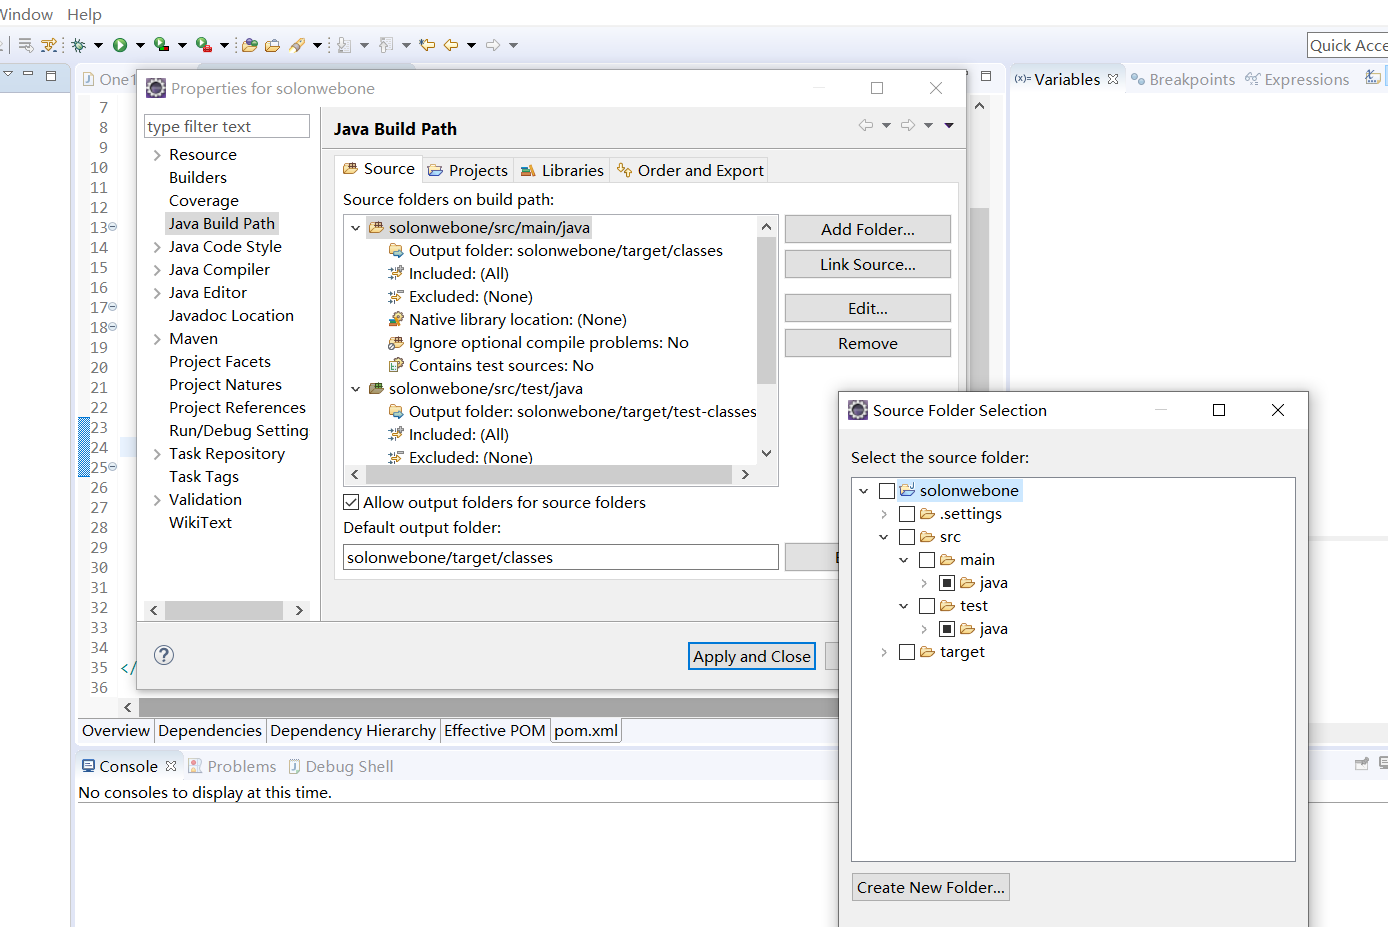Open the view menu triangle in Properties header
This screenshot has height=927, width=1388.
949,125
